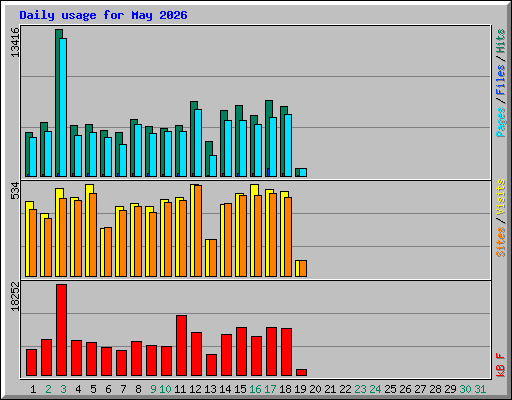Image resolution: width=512 pixels, height=400 pixels.
Task: Click day 22 on the x-axis
Action: pyautogui.click(x=345, y=389)
